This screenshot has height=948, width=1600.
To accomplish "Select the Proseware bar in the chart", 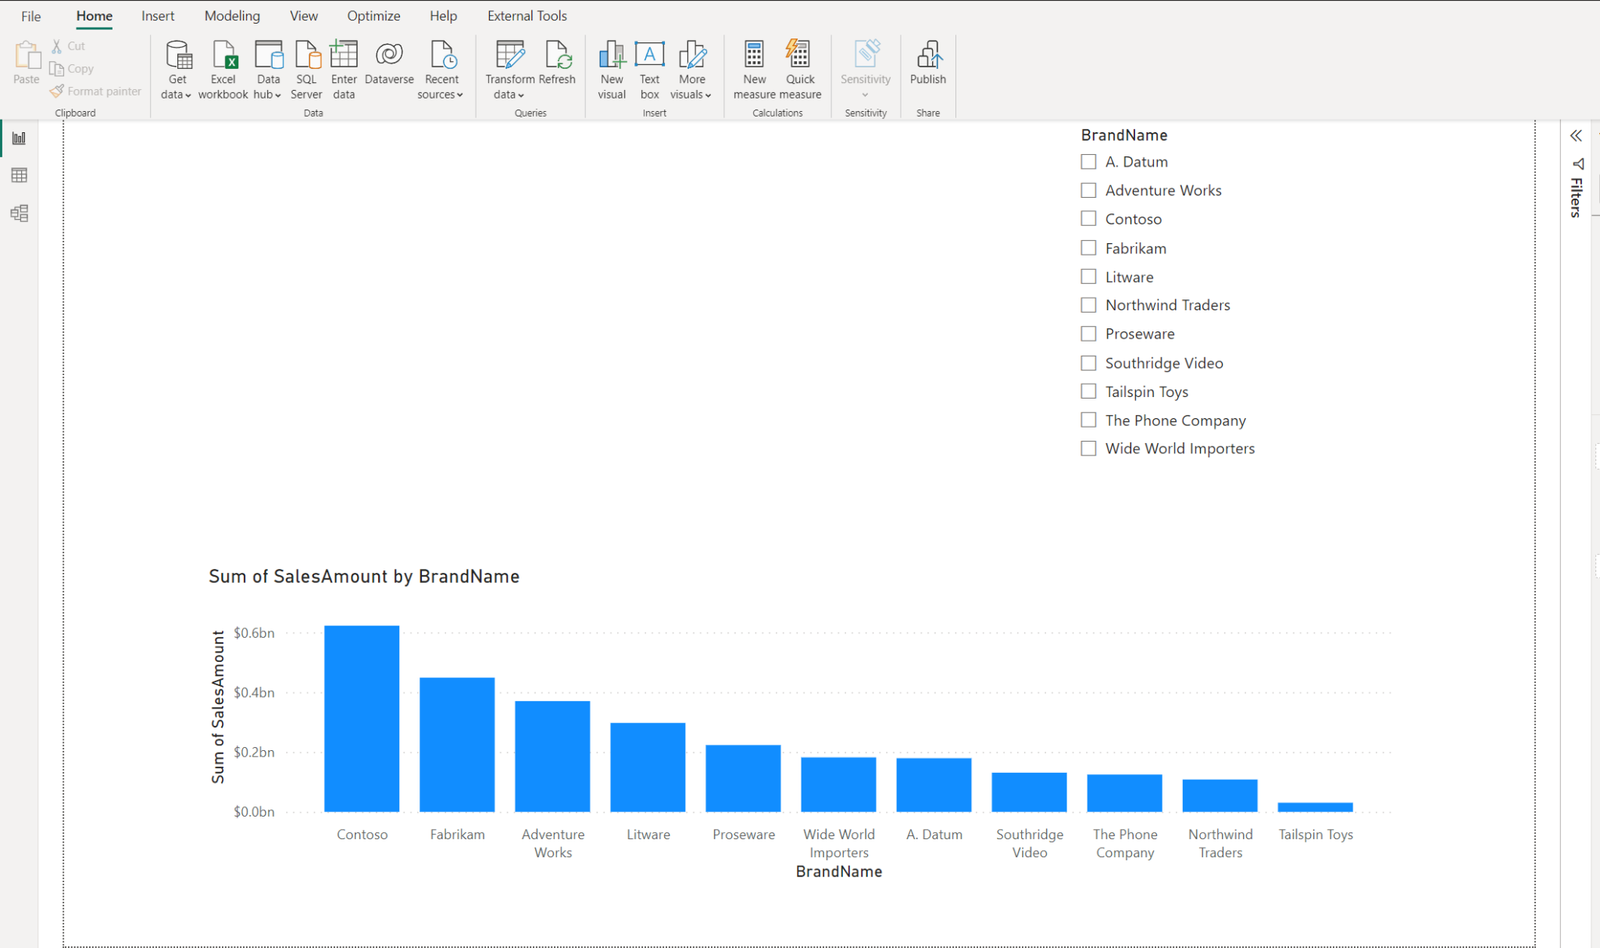I will [x=743, y=778].
